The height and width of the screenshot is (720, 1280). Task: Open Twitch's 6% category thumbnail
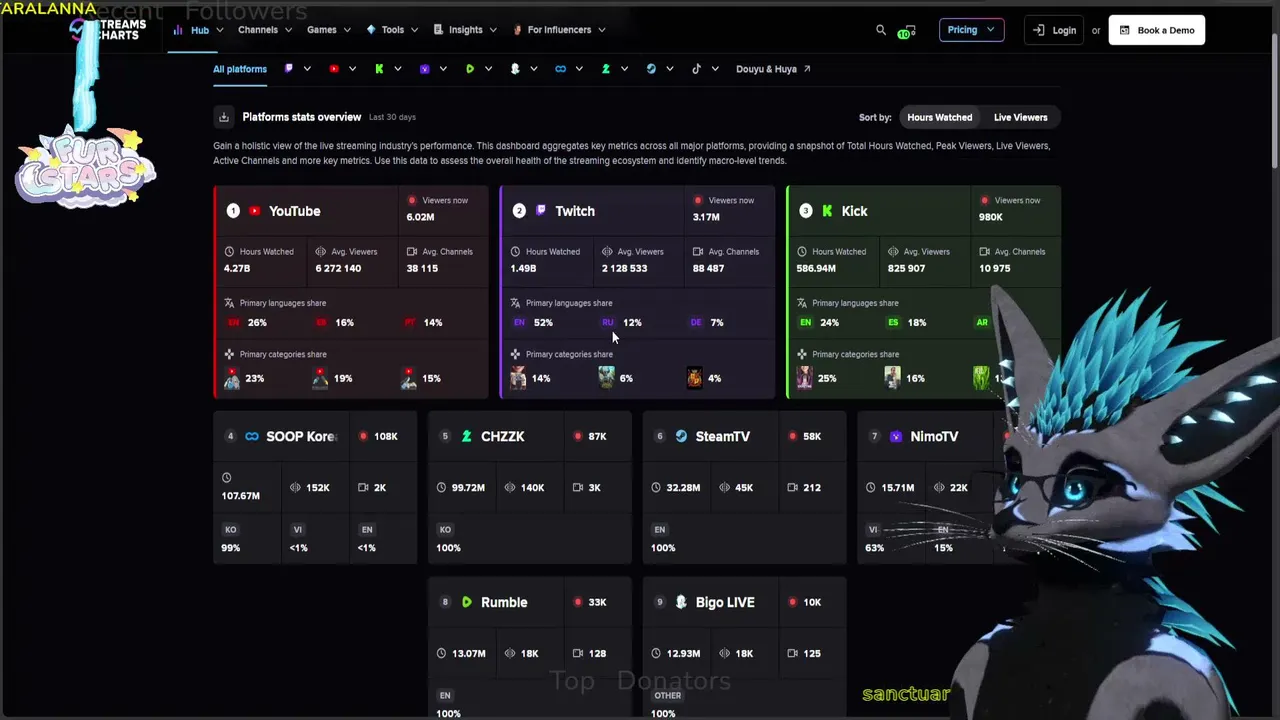(x=606, y=378)
